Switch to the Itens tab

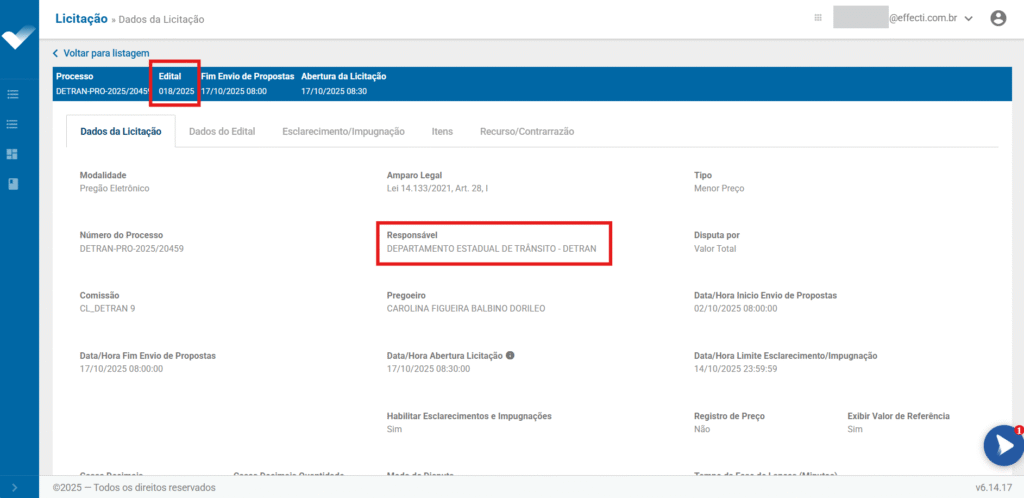[442, 131]
